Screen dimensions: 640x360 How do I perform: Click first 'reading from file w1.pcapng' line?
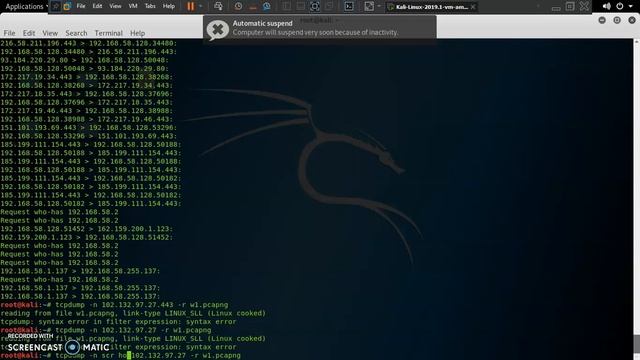133,313
